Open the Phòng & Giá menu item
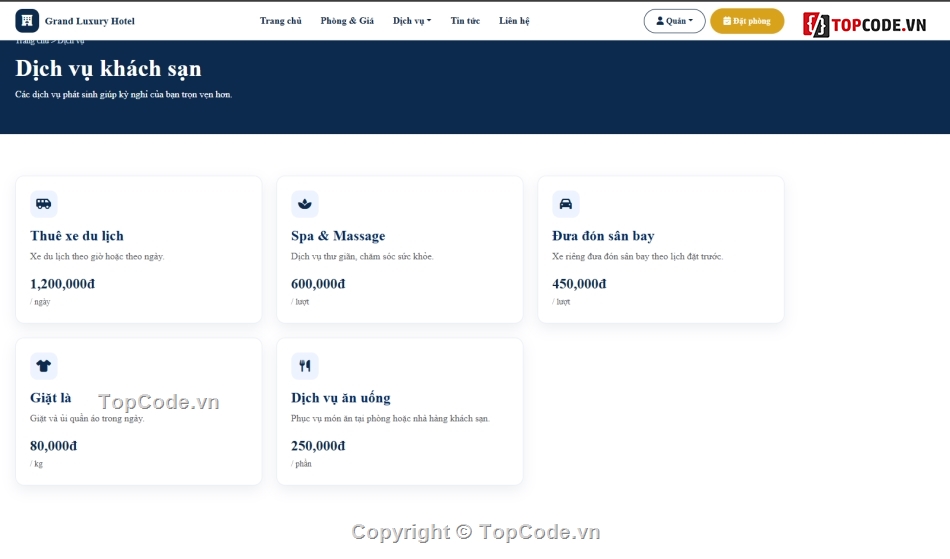Viewport: 950px width, 559px height. tap(347, 21)
